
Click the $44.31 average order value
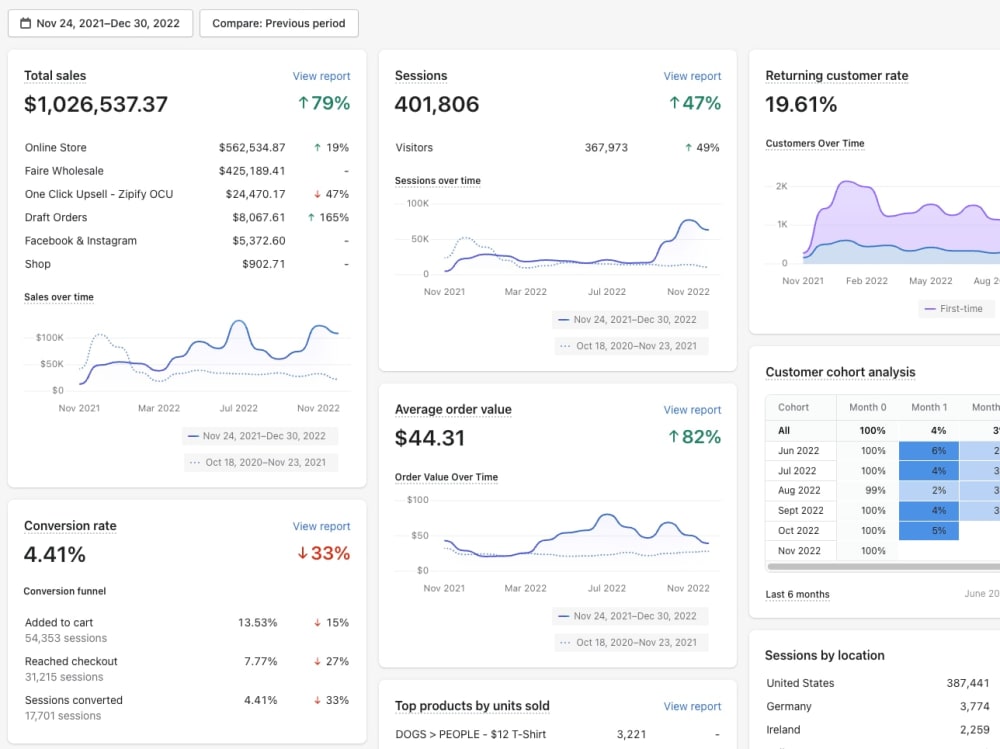point(430,438)
